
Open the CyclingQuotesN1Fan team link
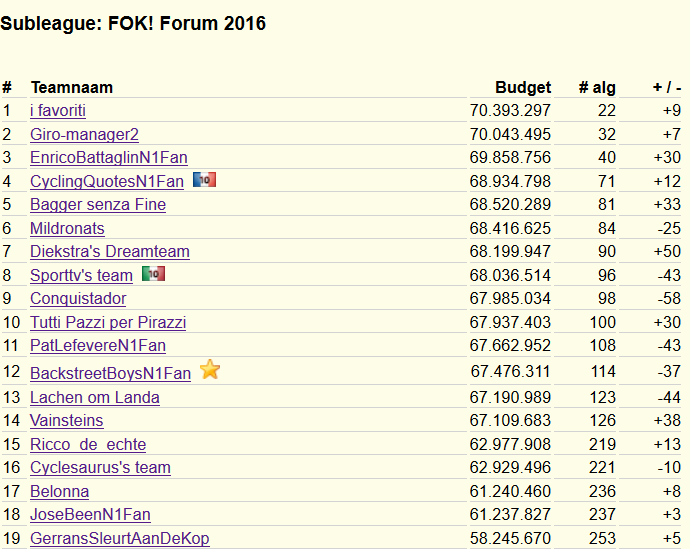point(107,181)
